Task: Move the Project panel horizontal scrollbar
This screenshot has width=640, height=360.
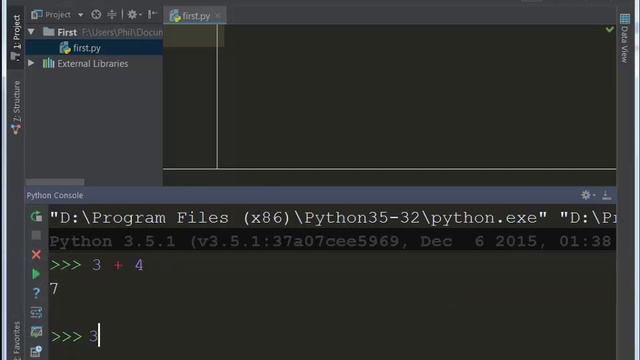Action: (55, 182)
